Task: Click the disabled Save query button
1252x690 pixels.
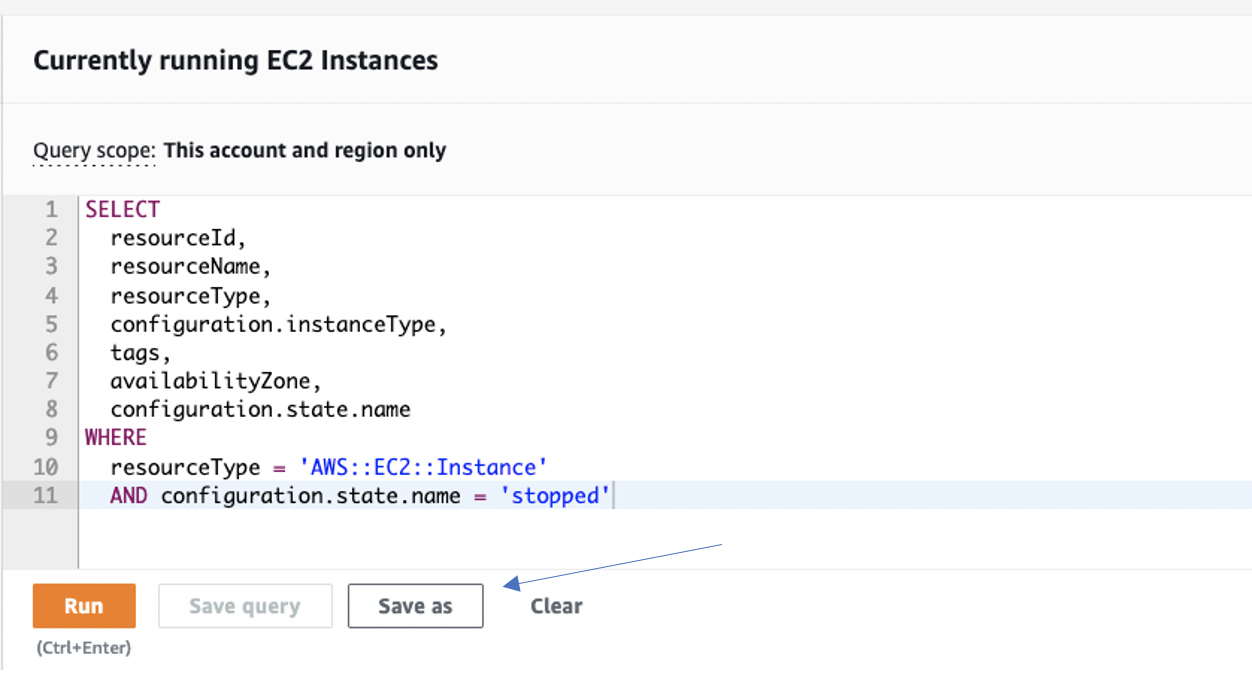Action: [245, 605]
